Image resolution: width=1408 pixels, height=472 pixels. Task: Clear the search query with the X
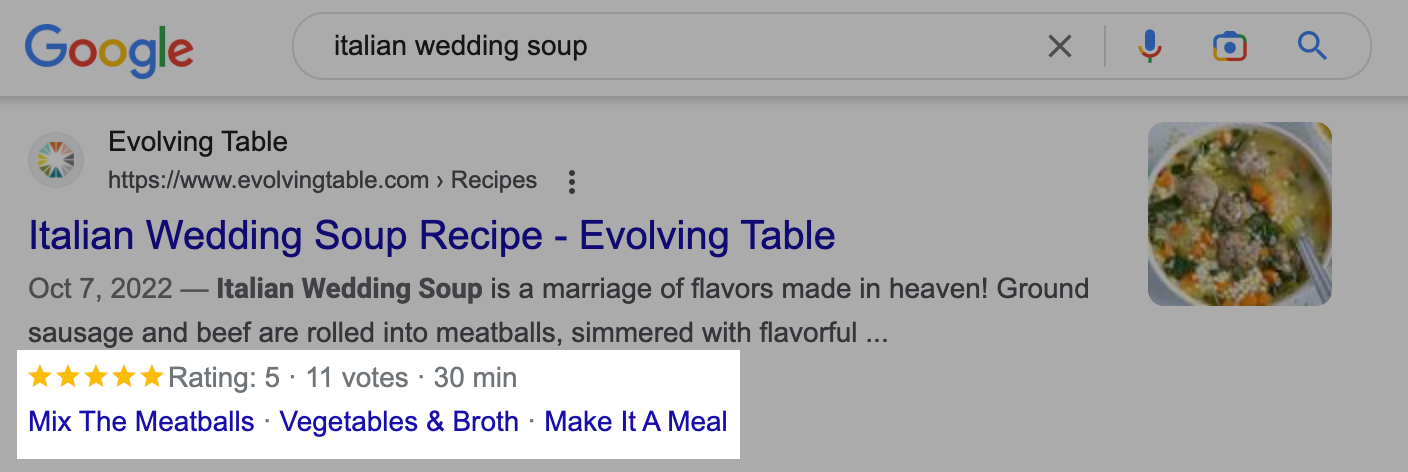1059,46
